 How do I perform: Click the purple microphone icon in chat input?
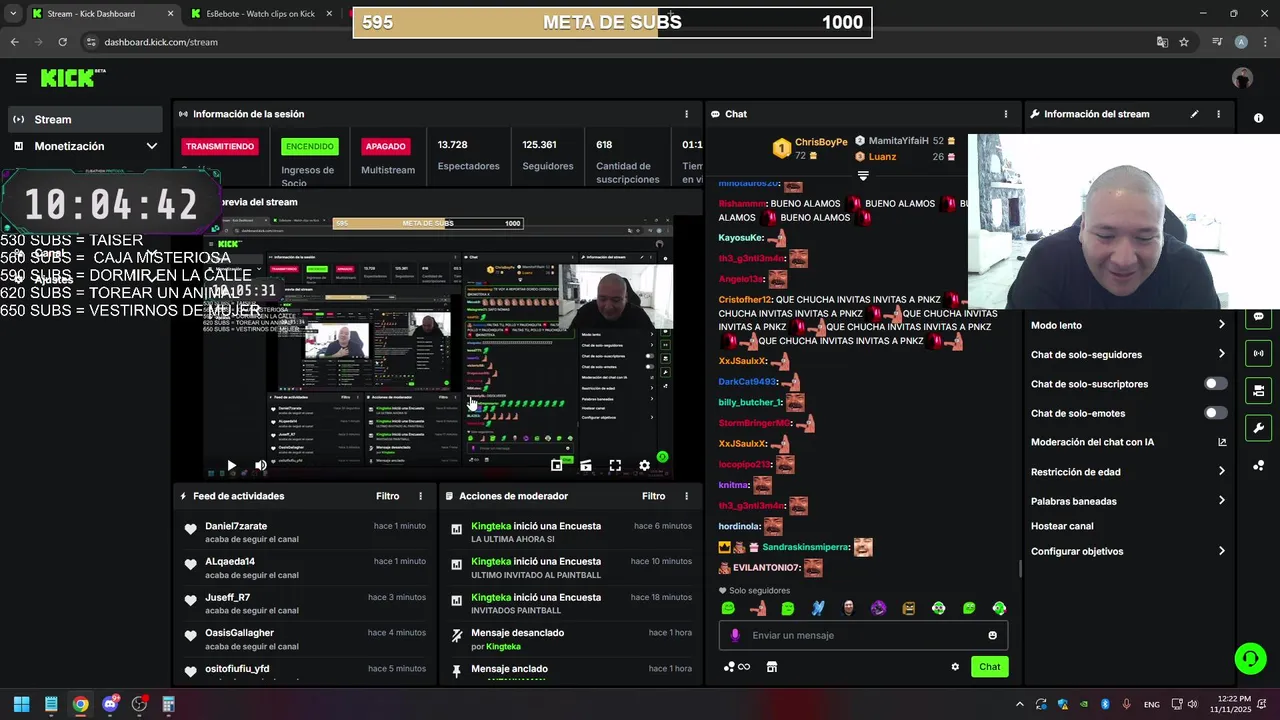(735, 635)
